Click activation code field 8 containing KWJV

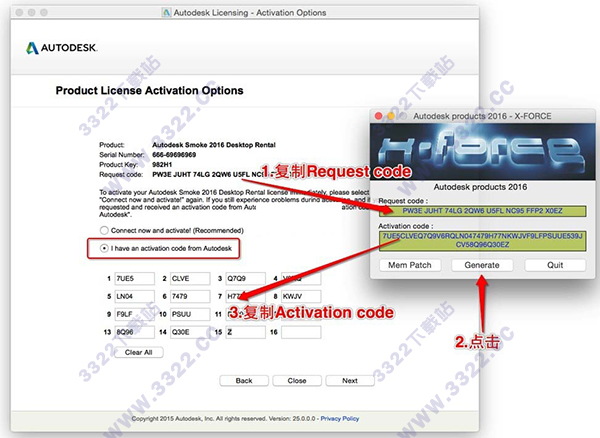301,296
